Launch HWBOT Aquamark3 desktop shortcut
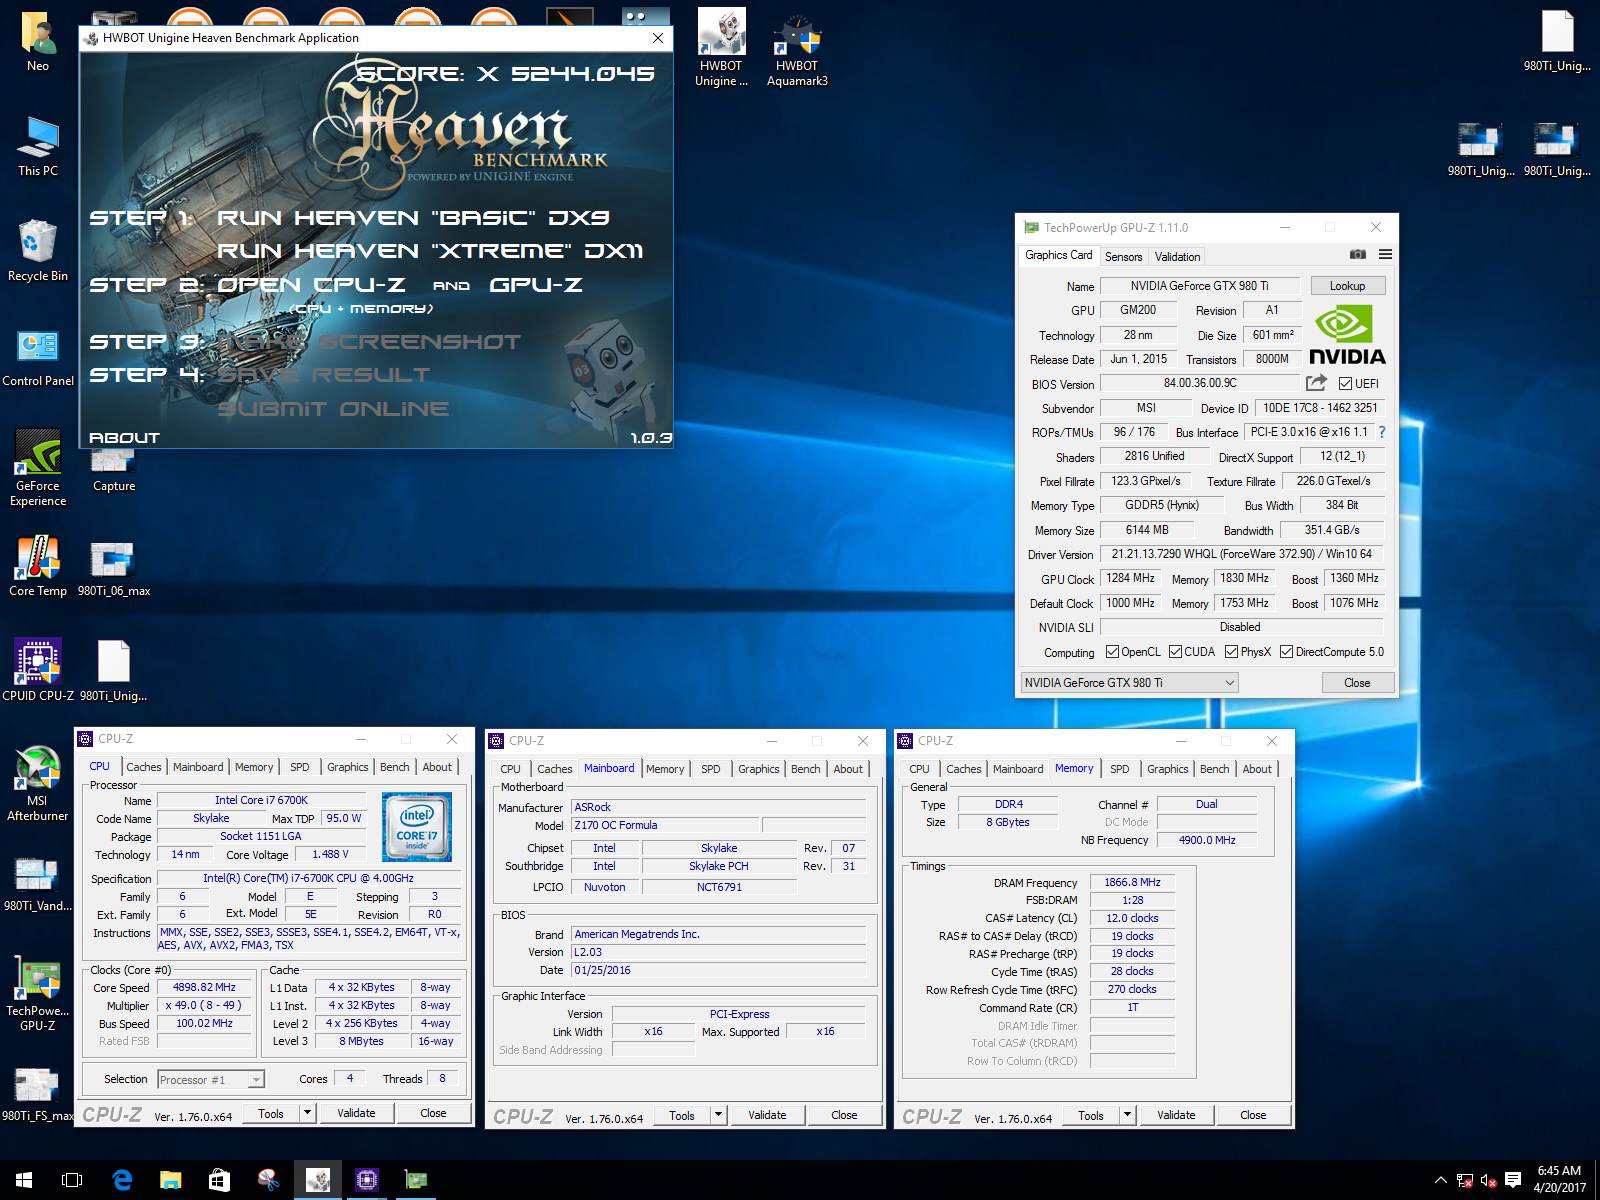 [797, 48]
